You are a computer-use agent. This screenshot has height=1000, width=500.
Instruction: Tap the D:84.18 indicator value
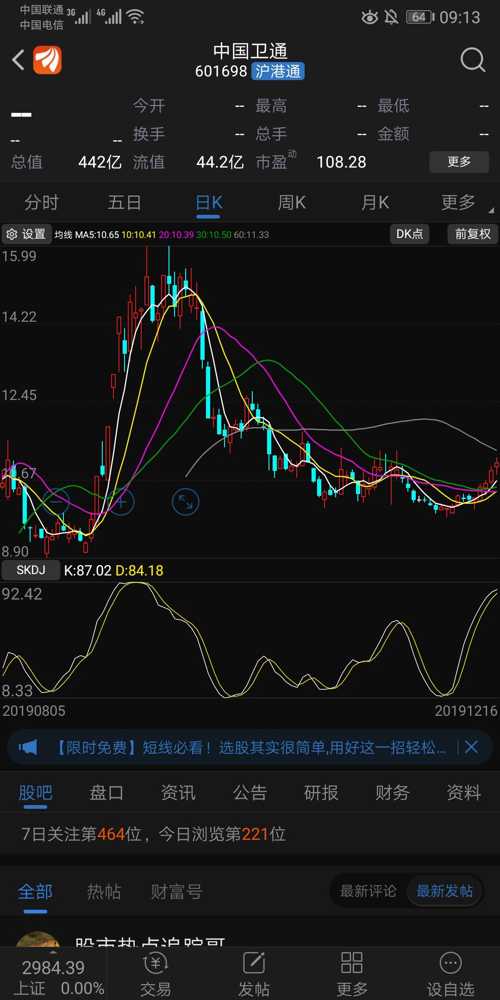coord(139,570)
